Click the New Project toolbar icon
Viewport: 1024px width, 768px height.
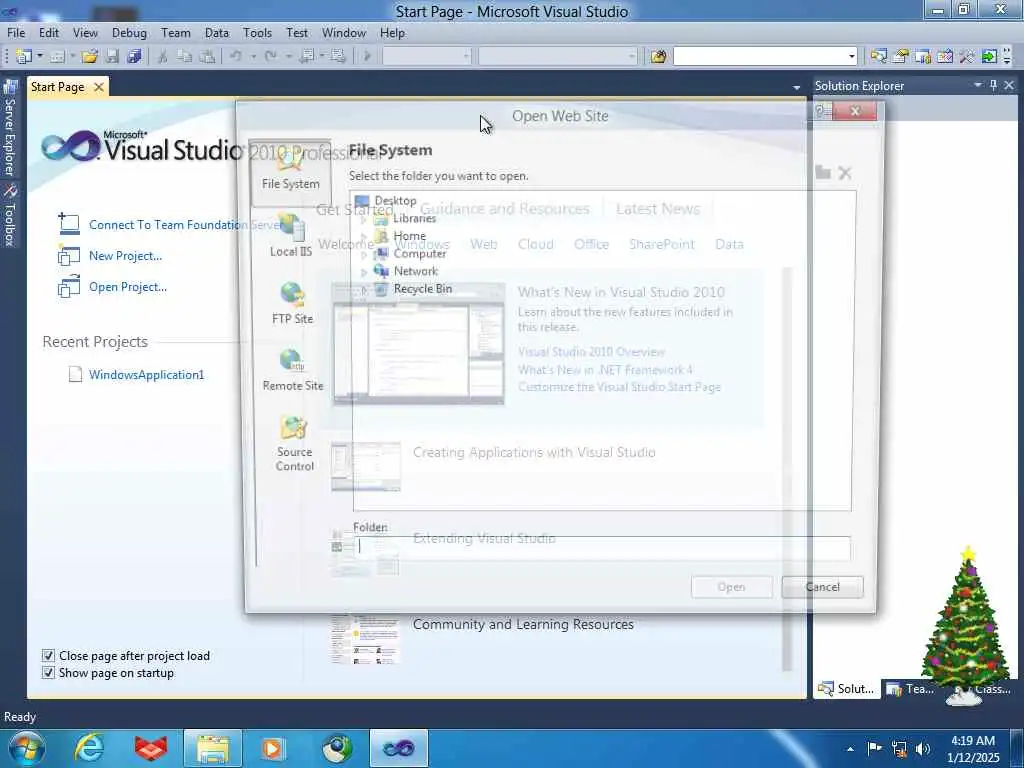24,57
